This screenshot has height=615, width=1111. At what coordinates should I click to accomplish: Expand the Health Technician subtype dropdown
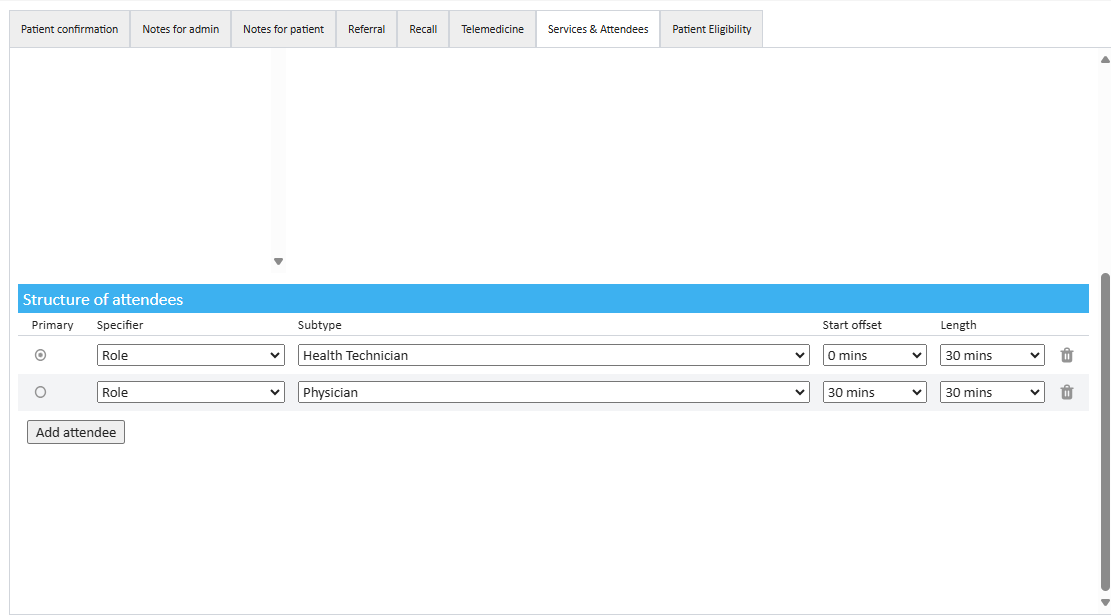click(x=553, y=355)
